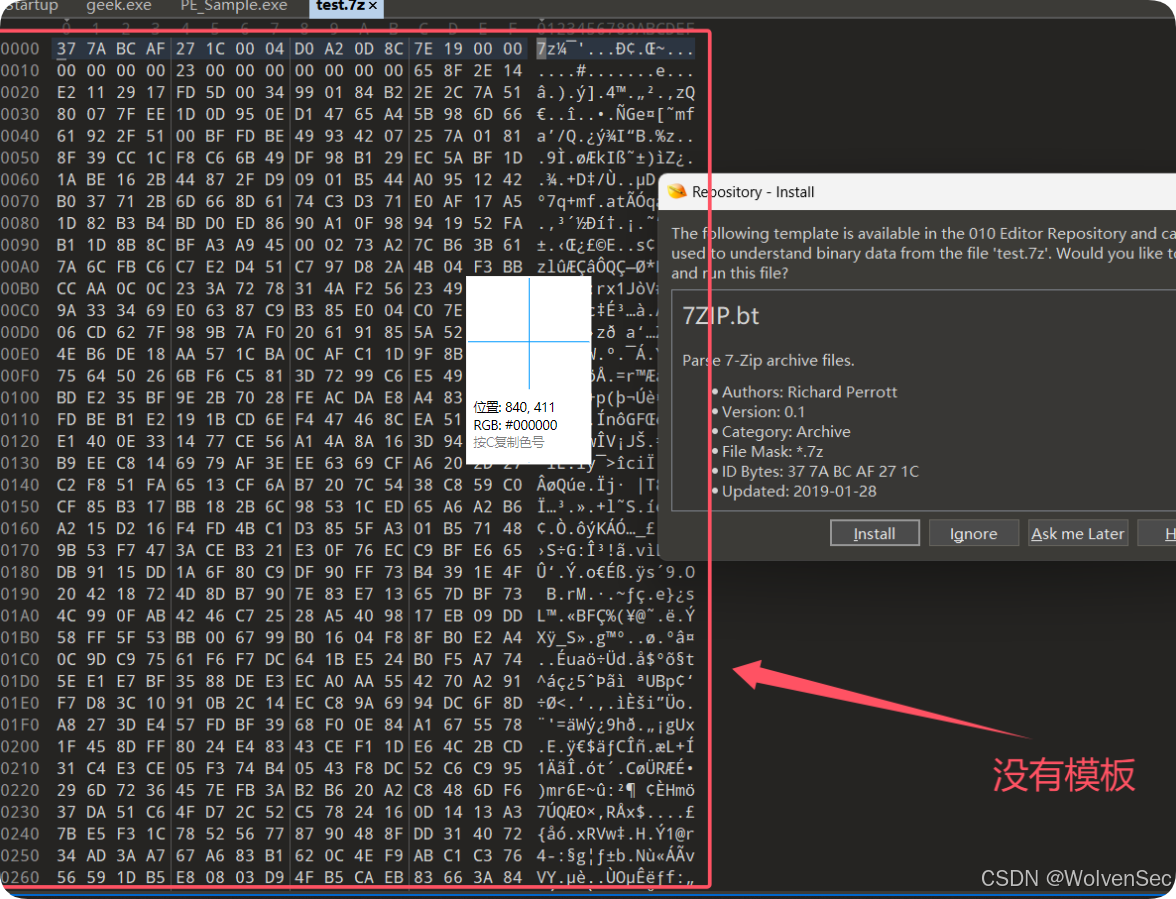Click 'Parse 7-Zip archive files.' description
The width and height of the screenshot is (1176, 899).
point(768,360)
